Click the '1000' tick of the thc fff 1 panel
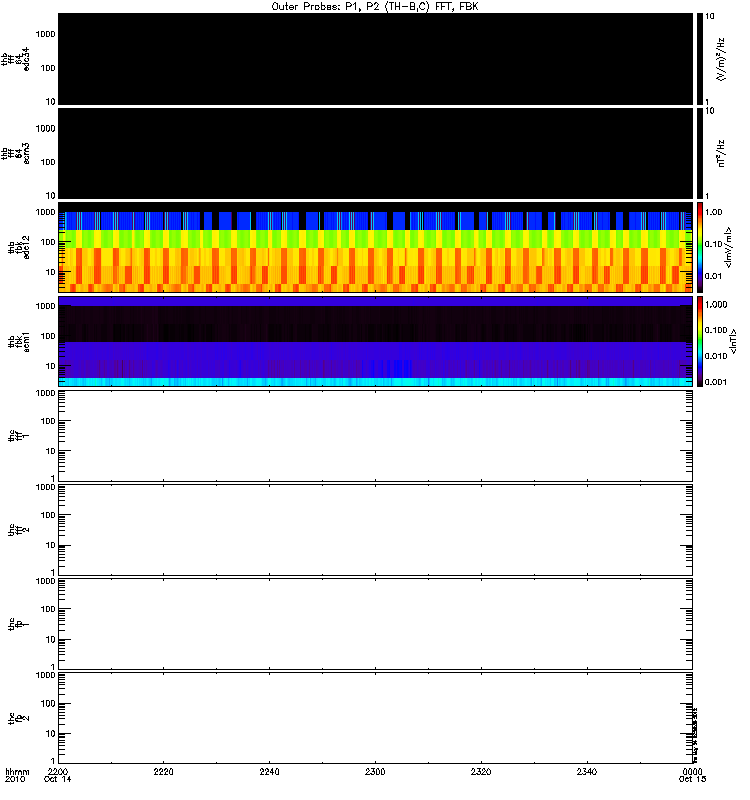 tap(45, 393)
